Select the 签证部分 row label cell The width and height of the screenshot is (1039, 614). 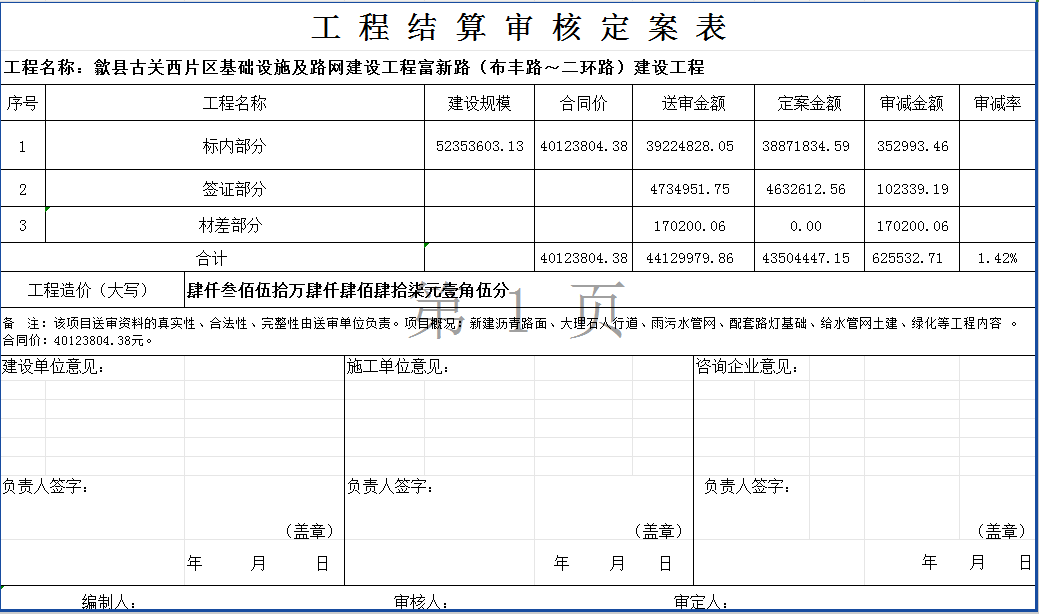click(x=235, y=189)
